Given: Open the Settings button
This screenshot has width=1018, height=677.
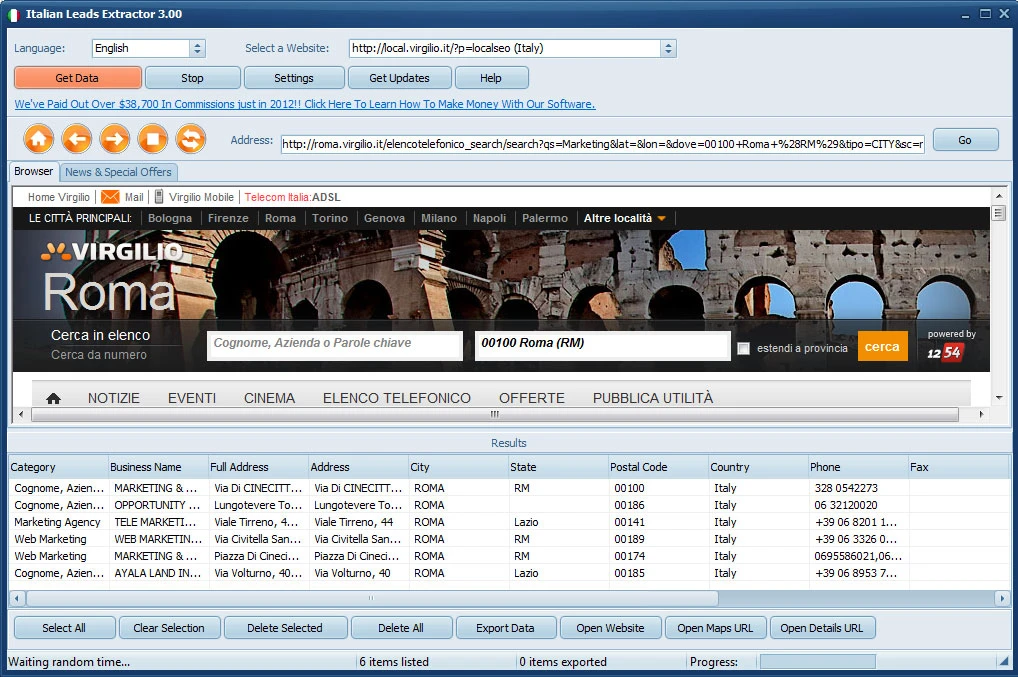Looking at the screenshot, I should [x=293, y=78].
